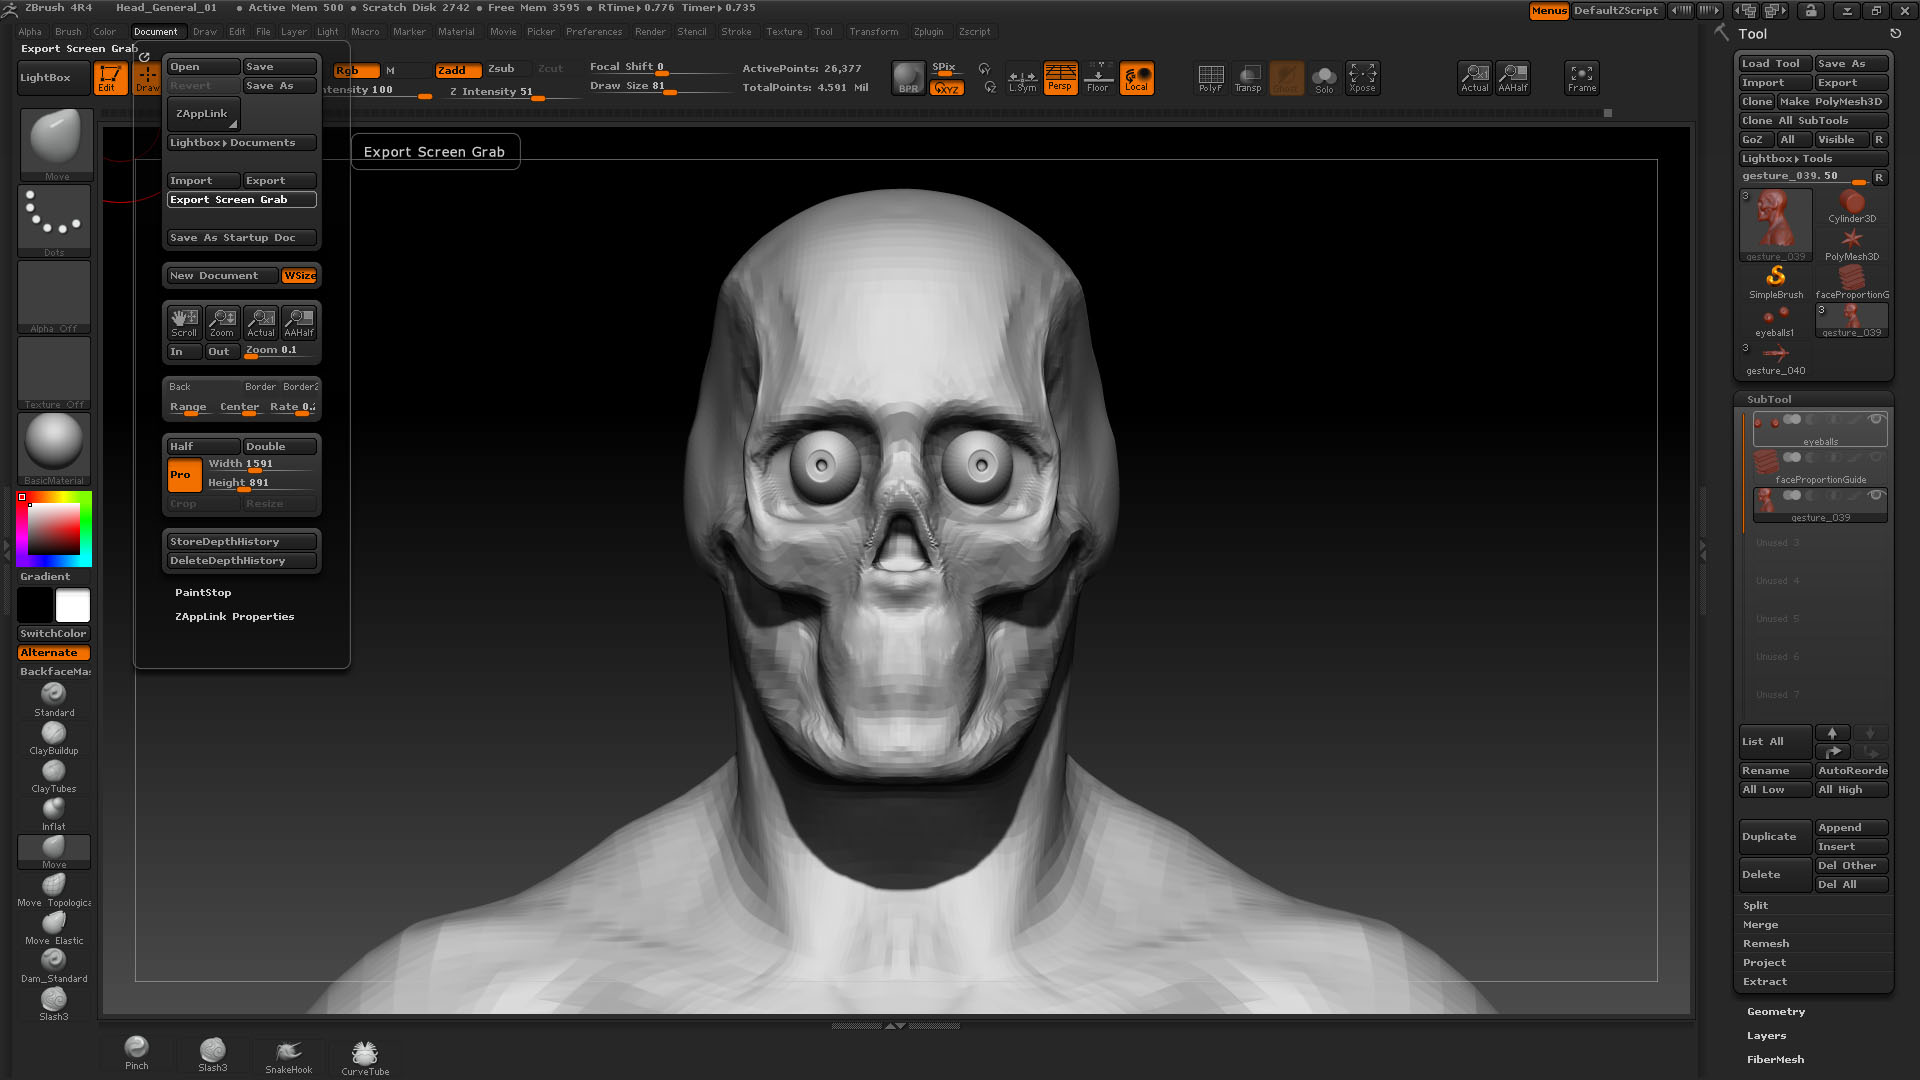Click the Frame mesh icon
The width and height of the screenshot is (1920, 1080).
(1582, 77)
